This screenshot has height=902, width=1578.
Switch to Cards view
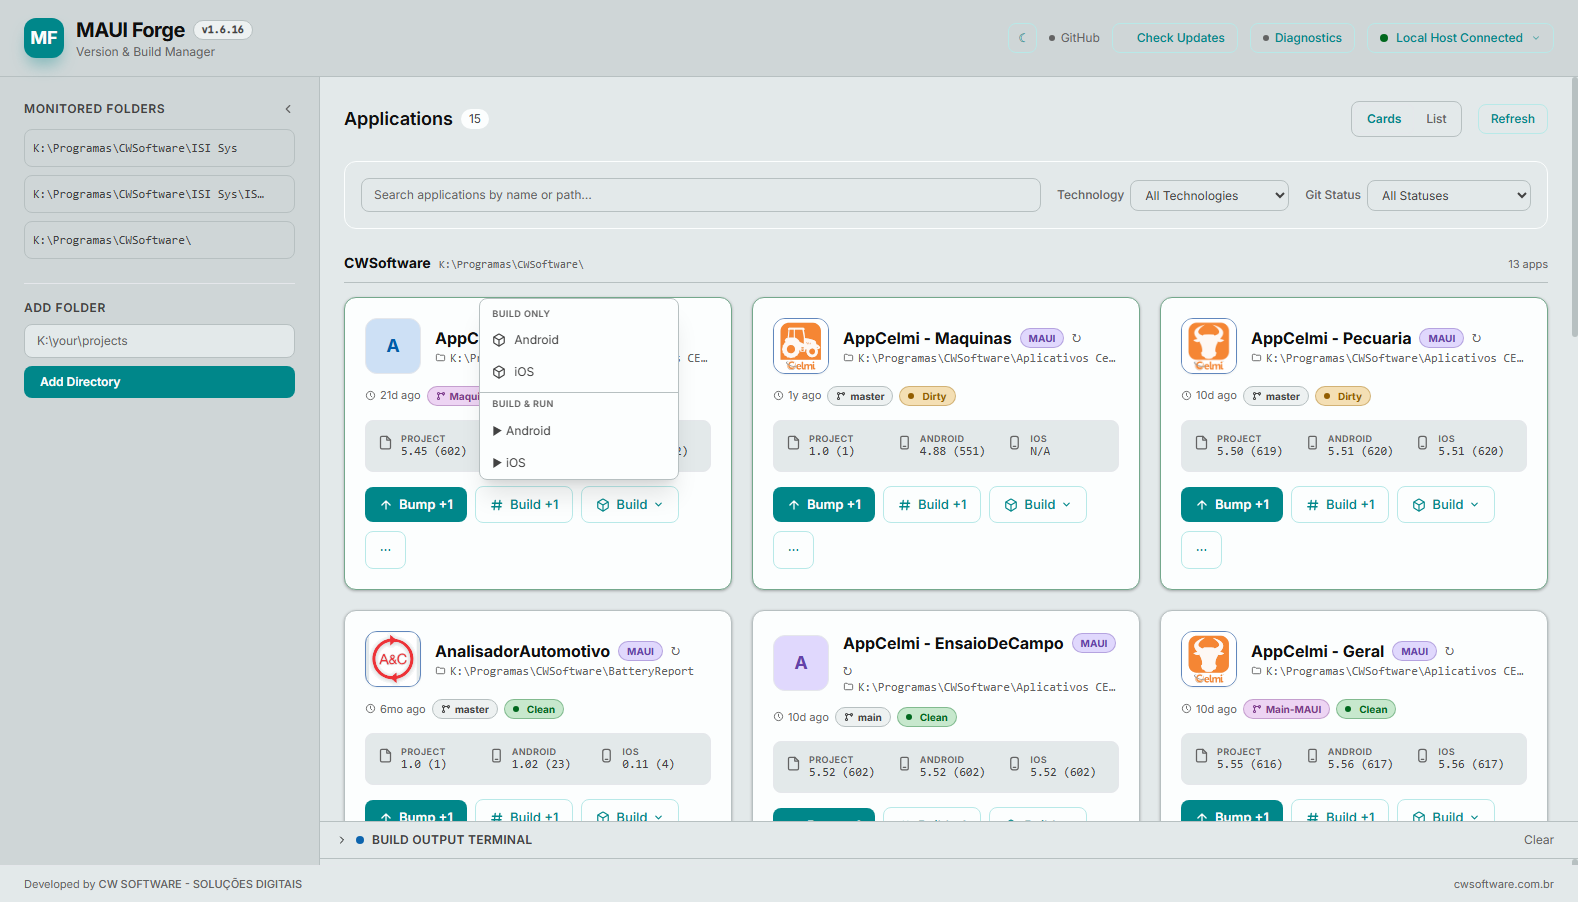[x=1384, y=119]
